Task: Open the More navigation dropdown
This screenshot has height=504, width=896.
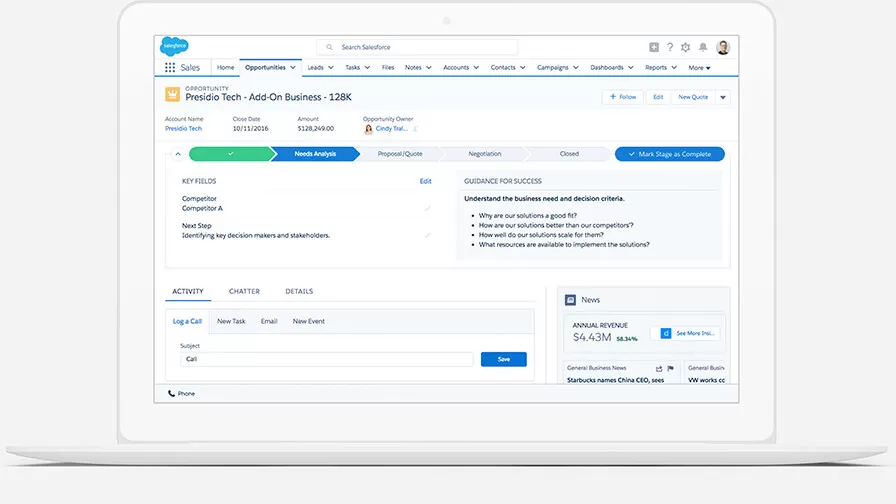Action: [699, 68]
